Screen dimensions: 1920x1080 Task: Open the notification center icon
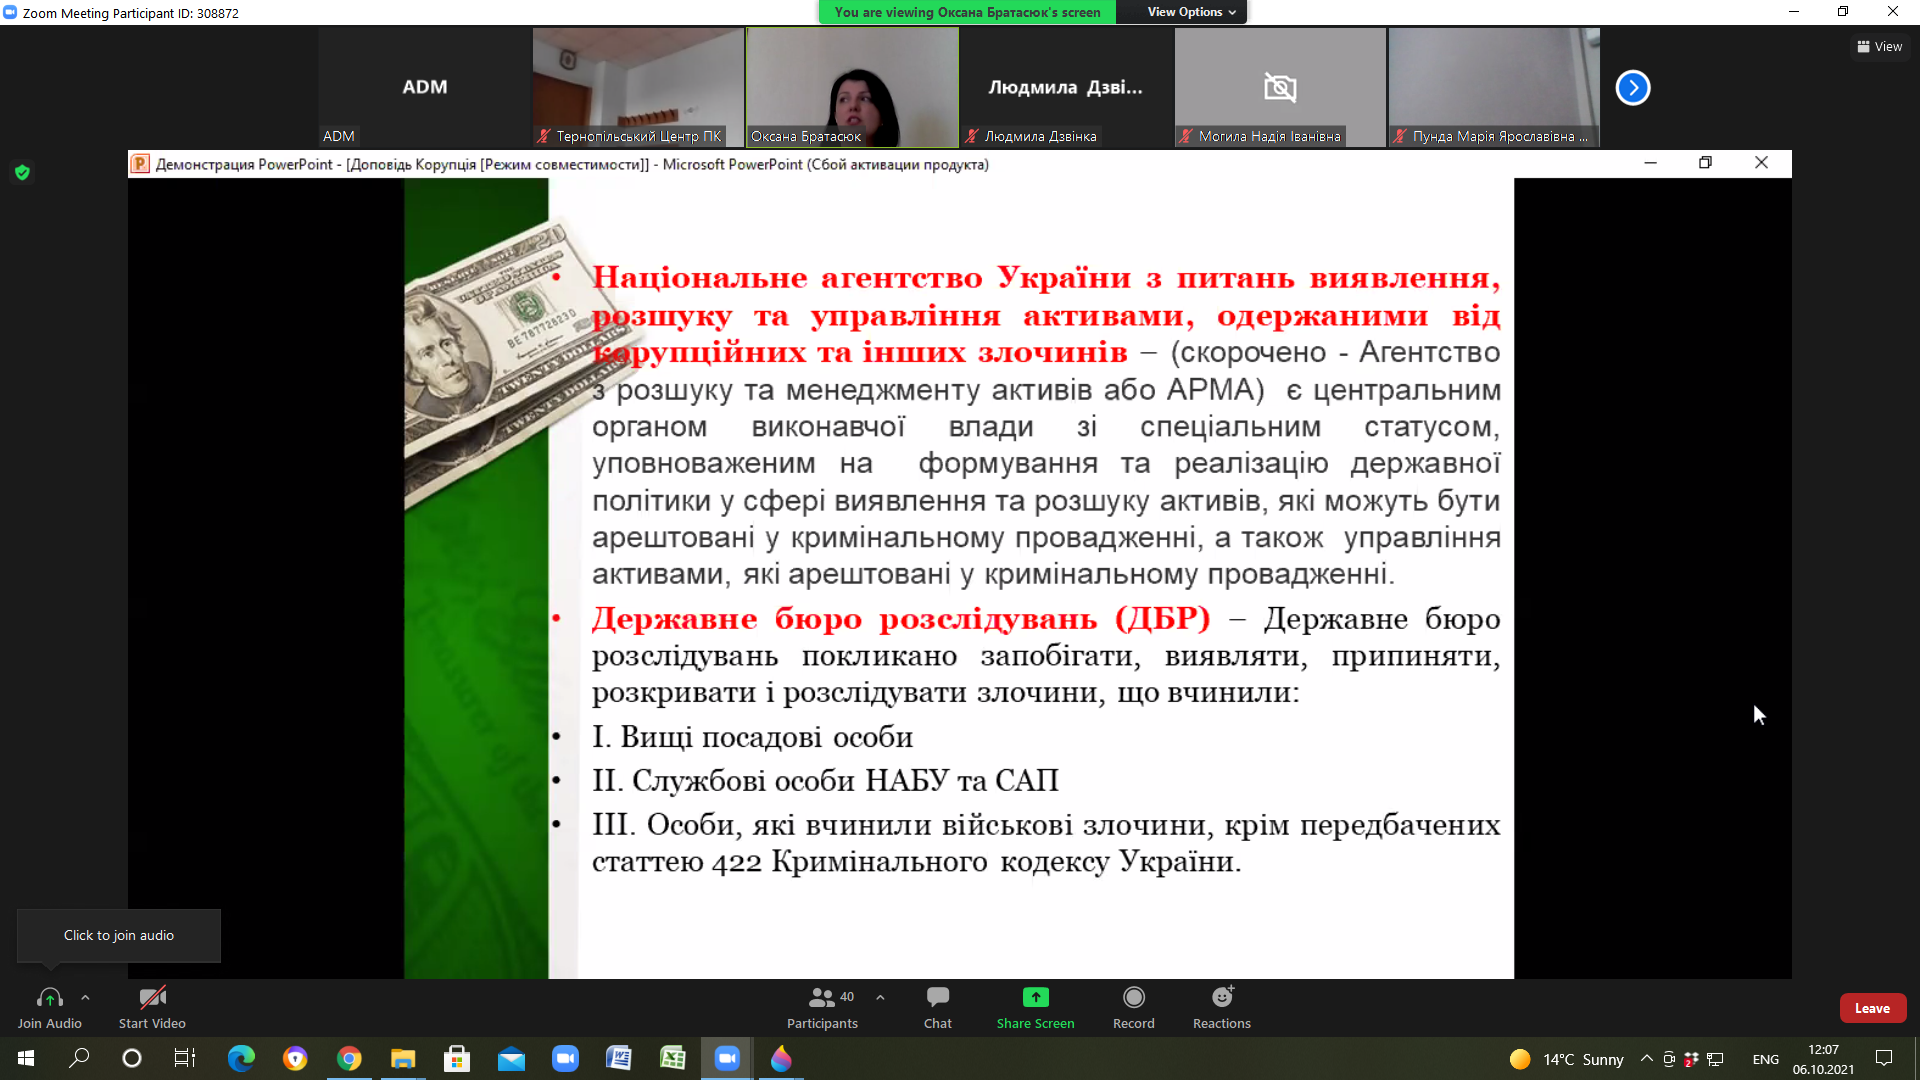1884,1058
